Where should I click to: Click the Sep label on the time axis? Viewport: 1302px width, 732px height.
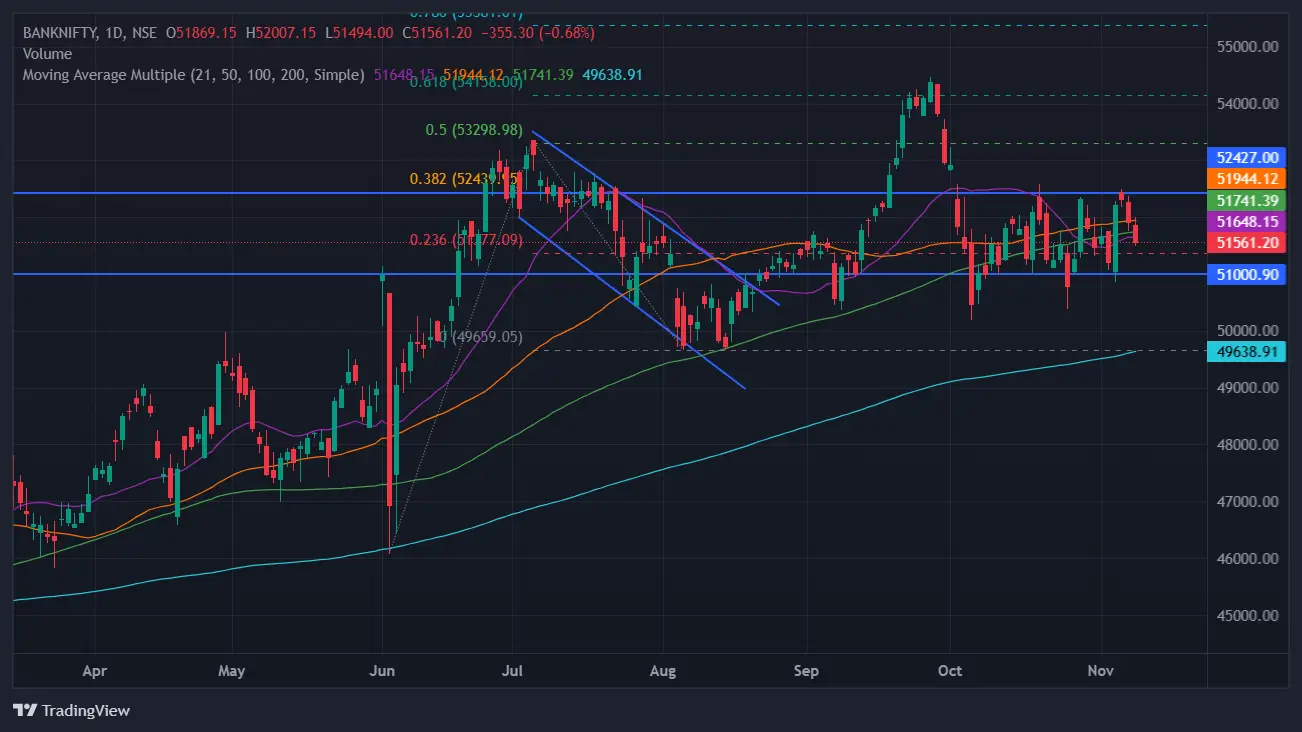pos(806,671)
